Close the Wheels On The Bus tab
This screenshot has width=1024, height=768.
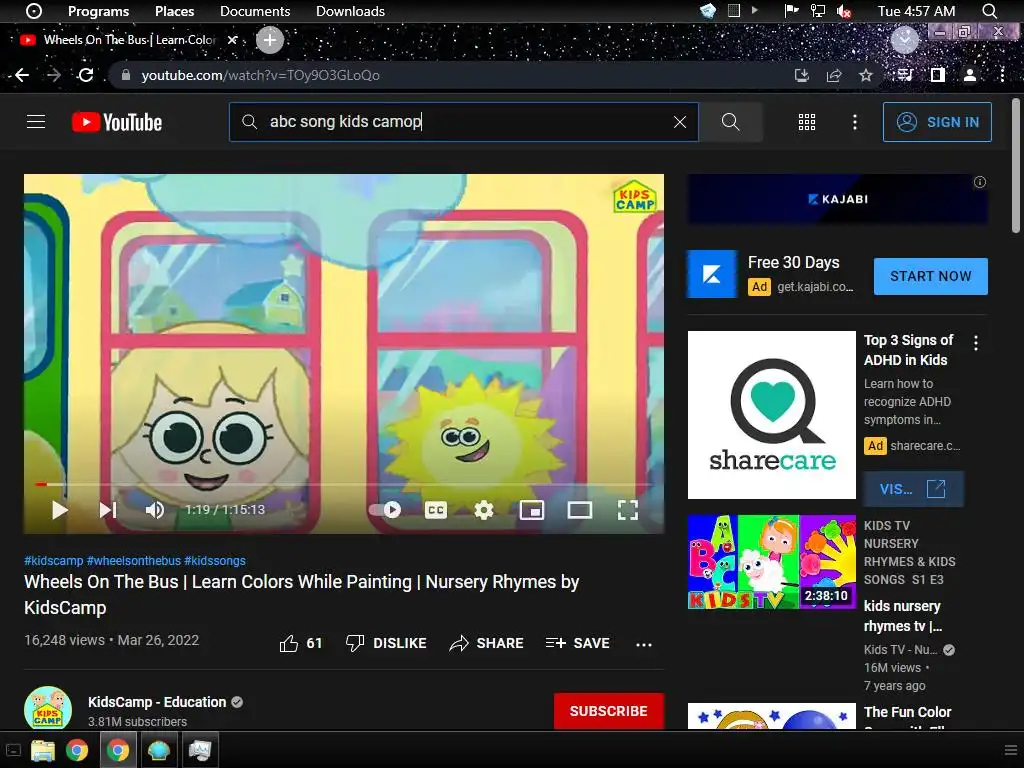pos(232,40)
